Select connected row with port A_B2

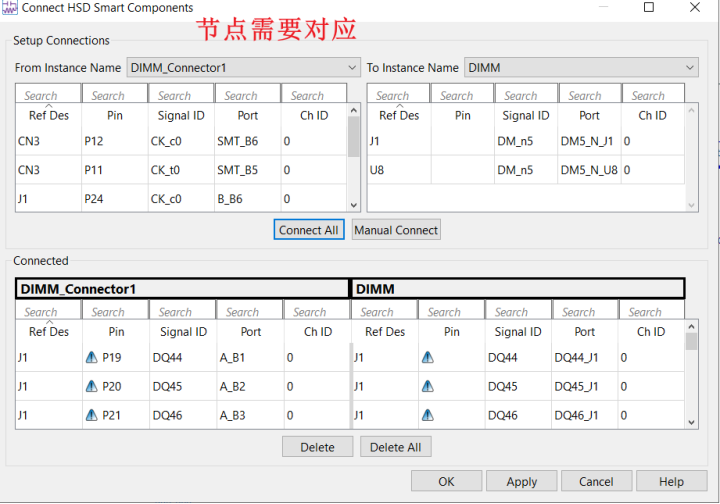350,386
